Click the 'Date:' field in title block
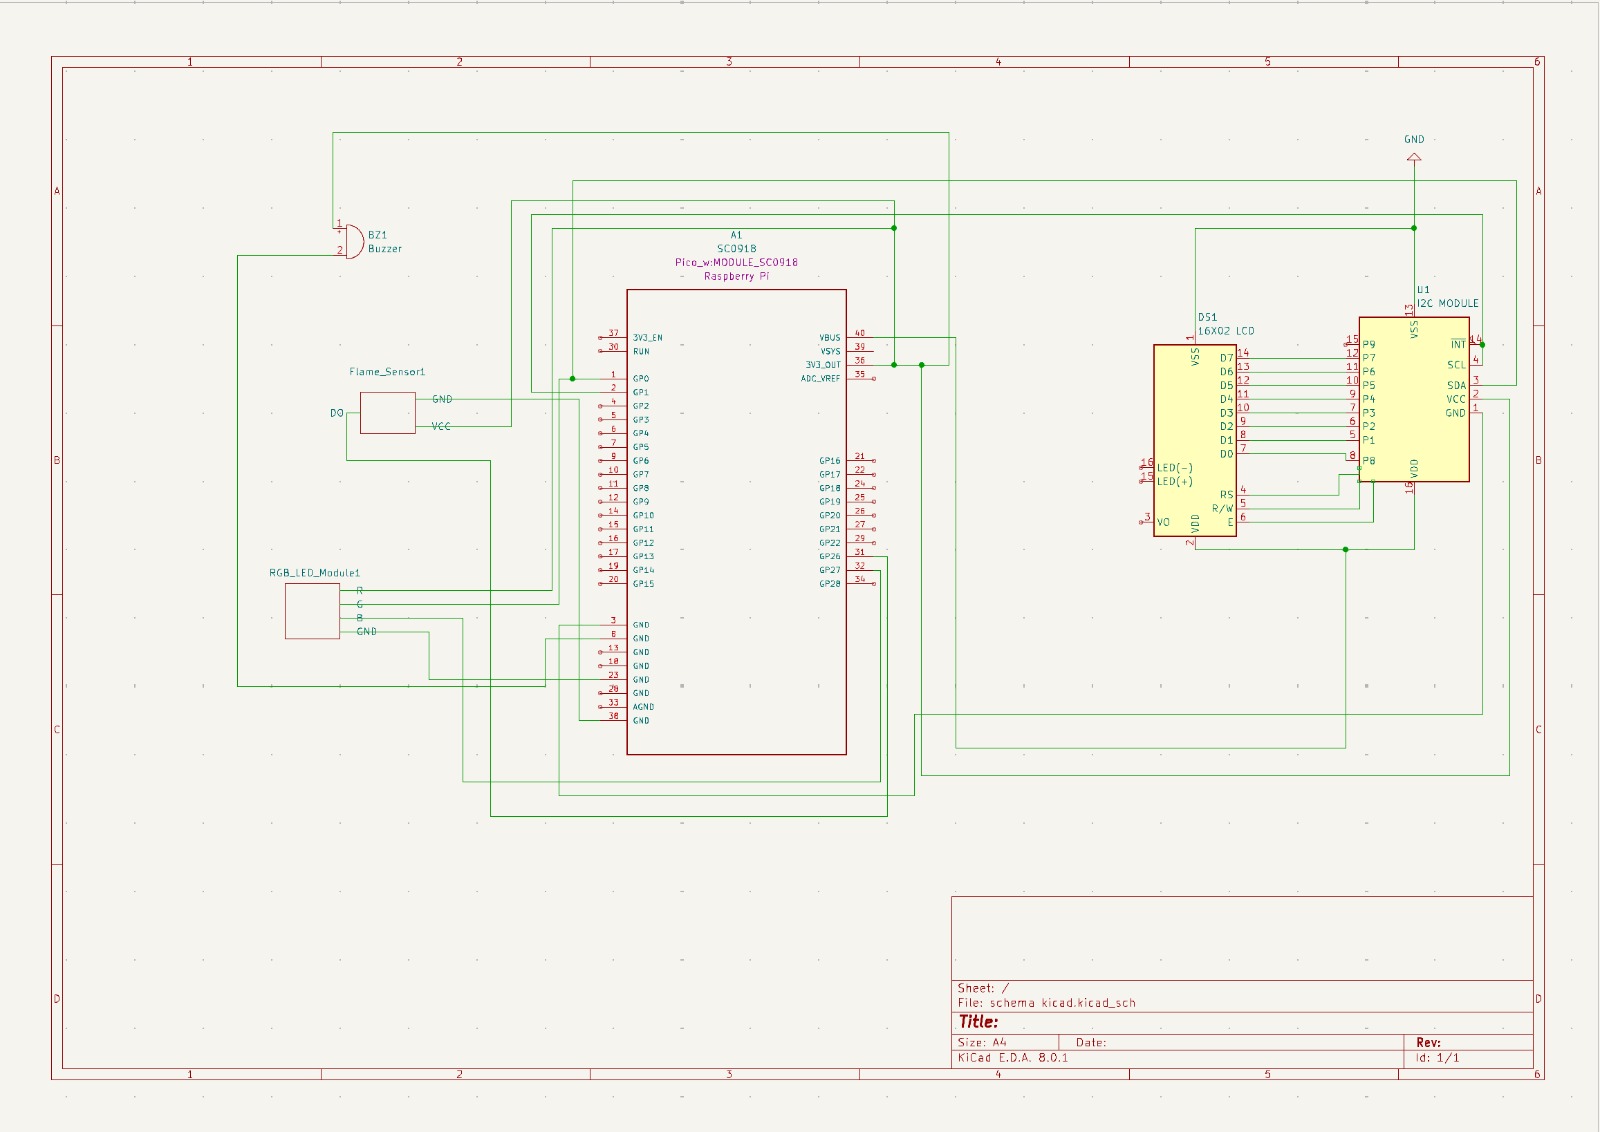 [x=1091, y=1042]
